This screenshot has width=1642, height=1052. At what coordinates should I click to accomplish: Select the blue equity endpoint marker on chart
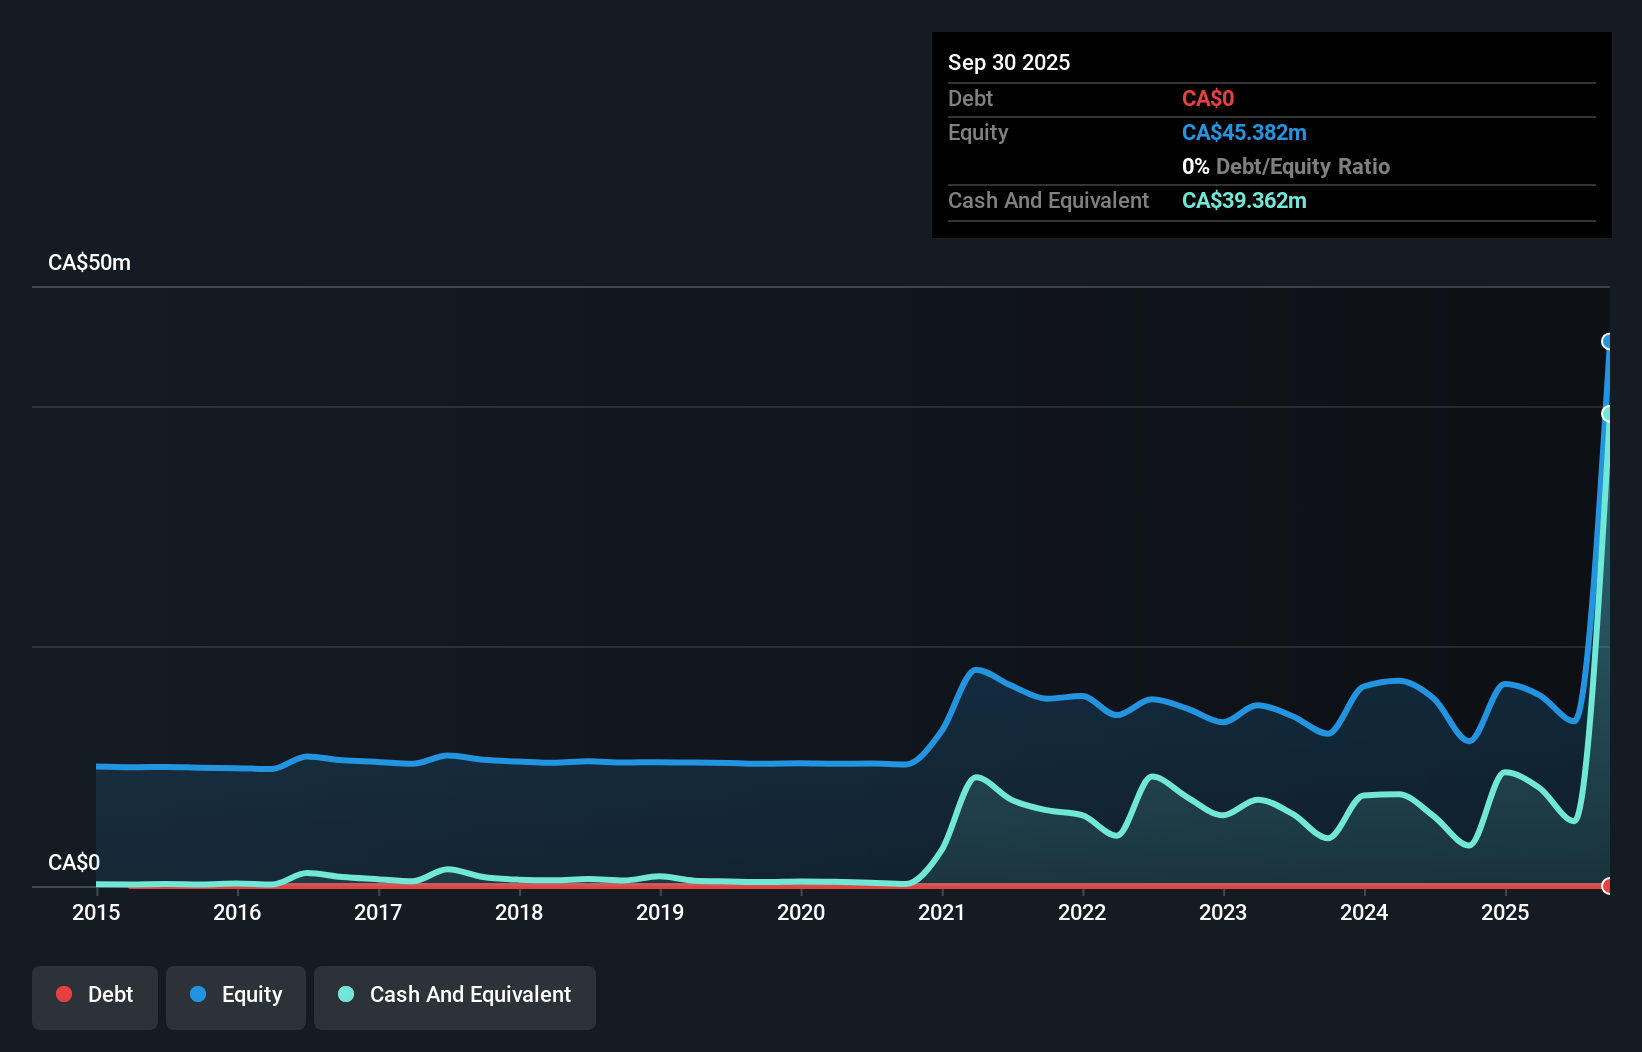coord(1608,342)
